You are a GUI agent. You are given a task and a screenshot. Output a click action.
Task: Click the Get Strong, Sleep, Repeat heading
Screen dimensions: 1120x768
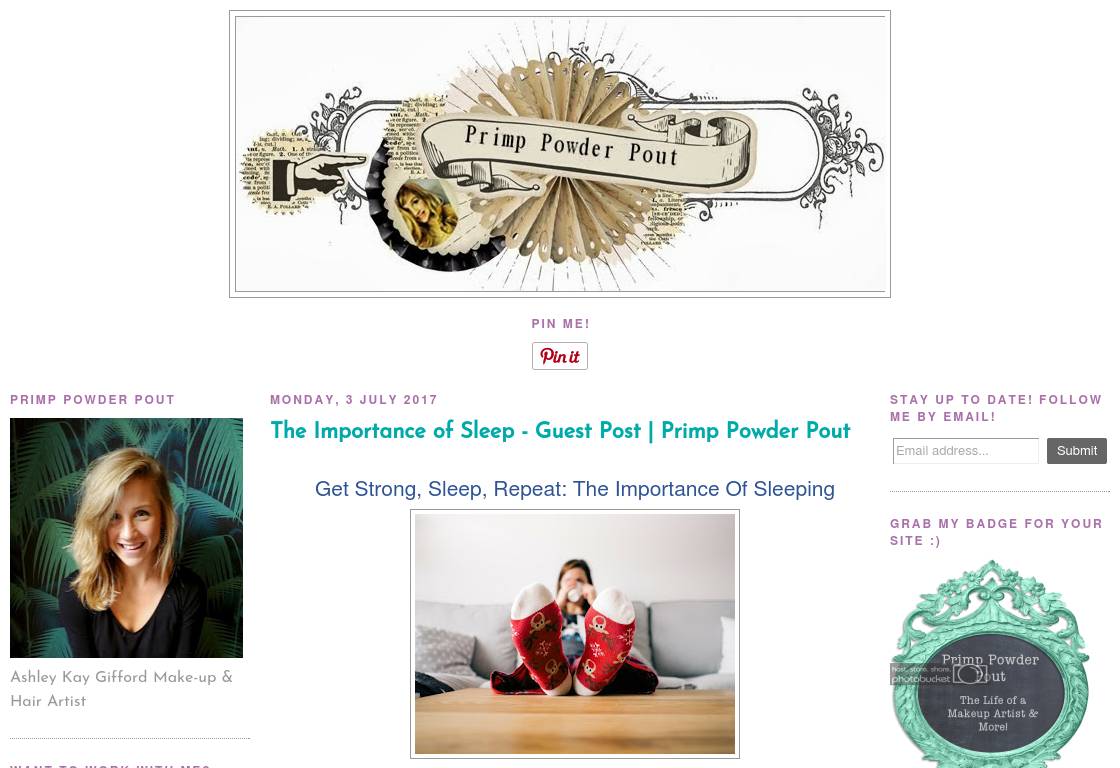click(575, 489)
